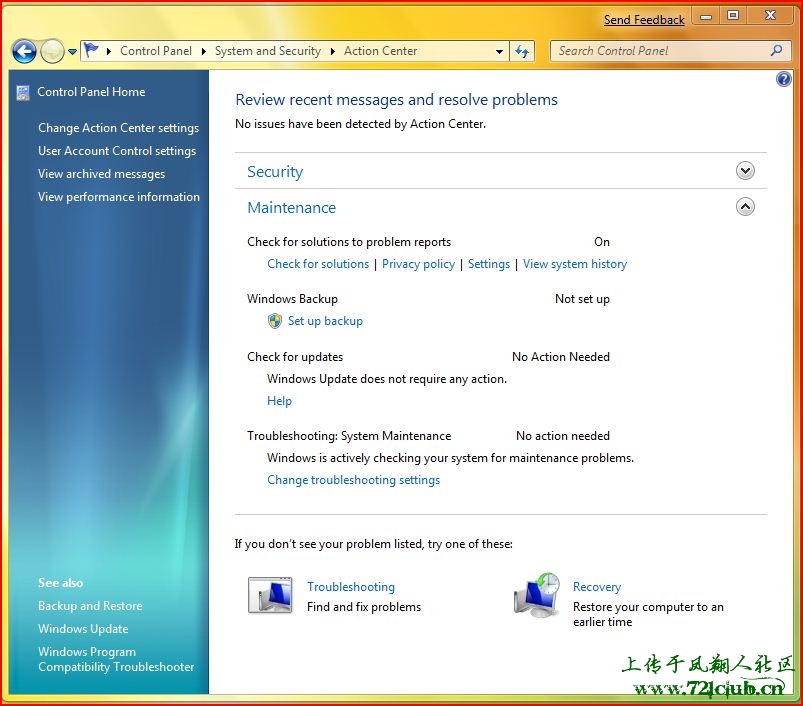Open Backup and Restore under See also

90,606
